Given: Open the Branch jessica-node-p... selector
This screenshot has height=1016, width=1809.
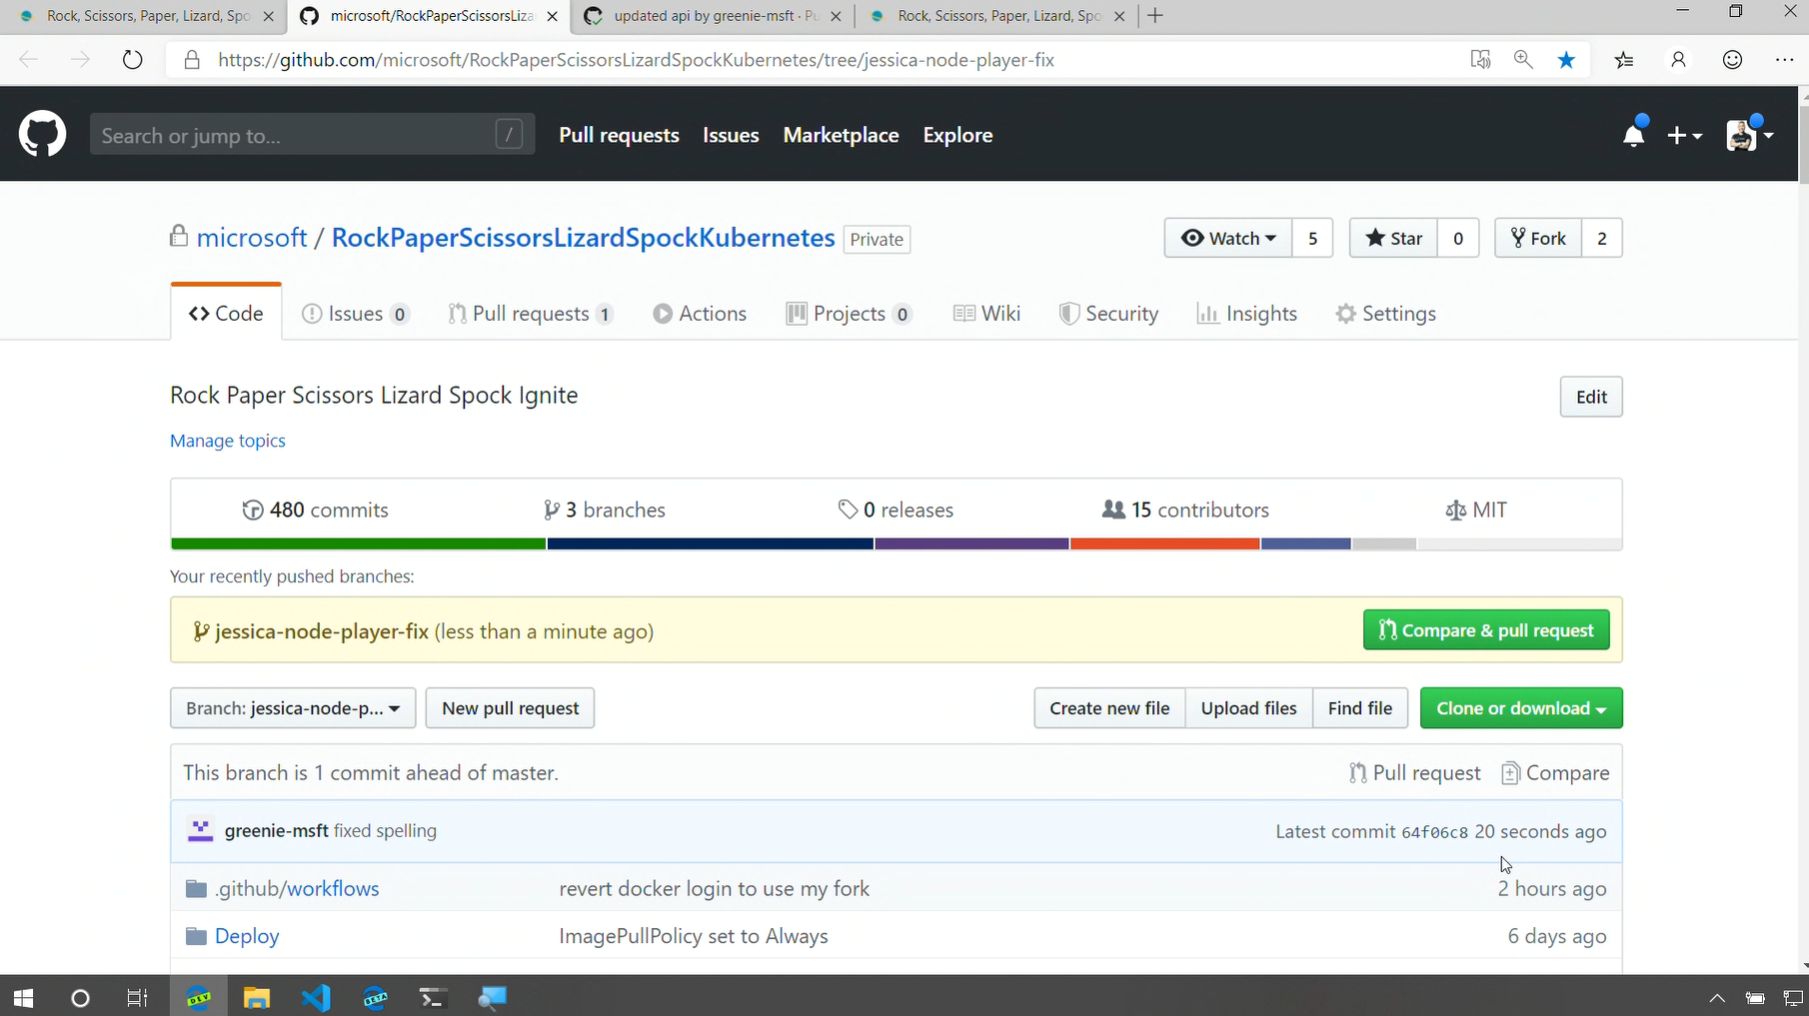Looking at the screenshot, I should click(293, 708).
